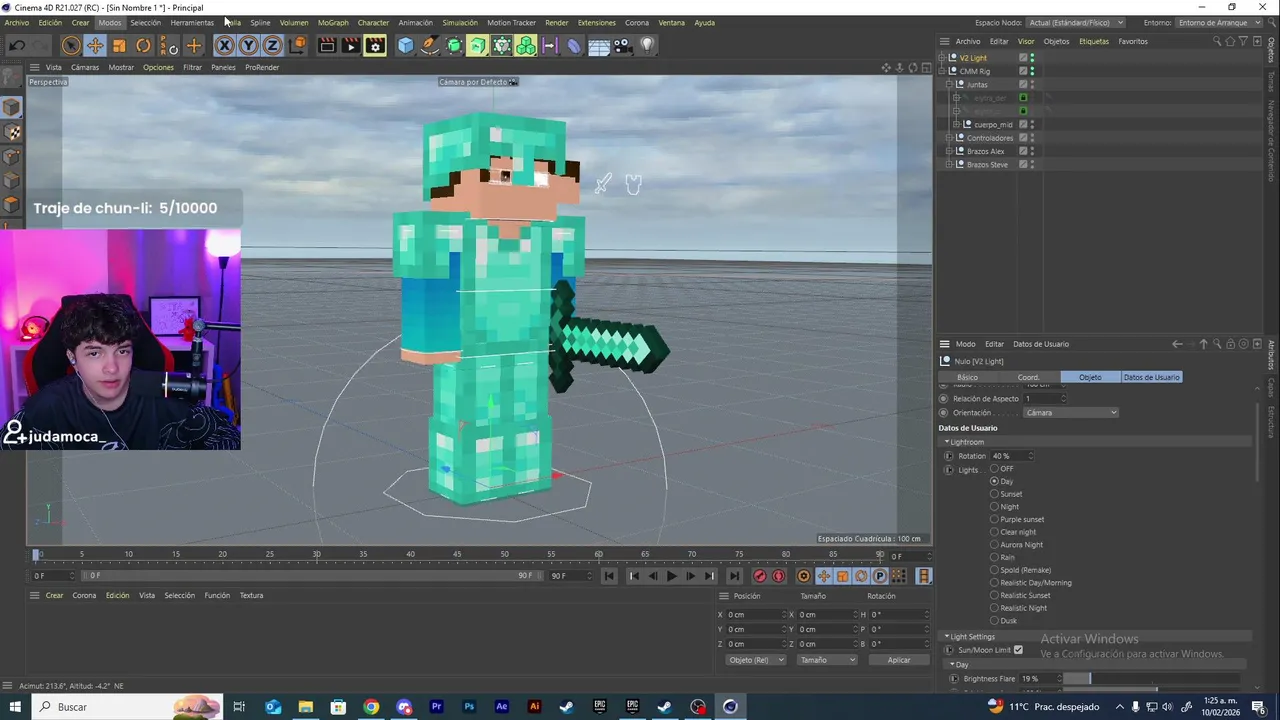This screenshot has height=720, width=1280.
Task: Render the active view
Action: pos(327,45)
